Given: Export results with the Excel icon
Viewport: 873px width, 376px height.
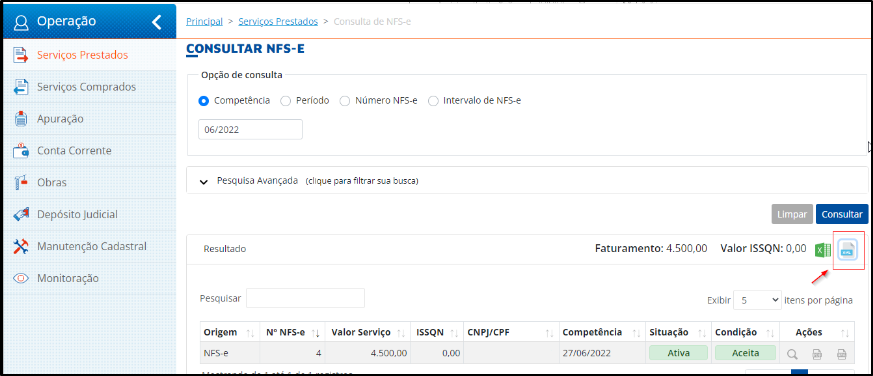Looking at the screenshot, I should [822, 250].
